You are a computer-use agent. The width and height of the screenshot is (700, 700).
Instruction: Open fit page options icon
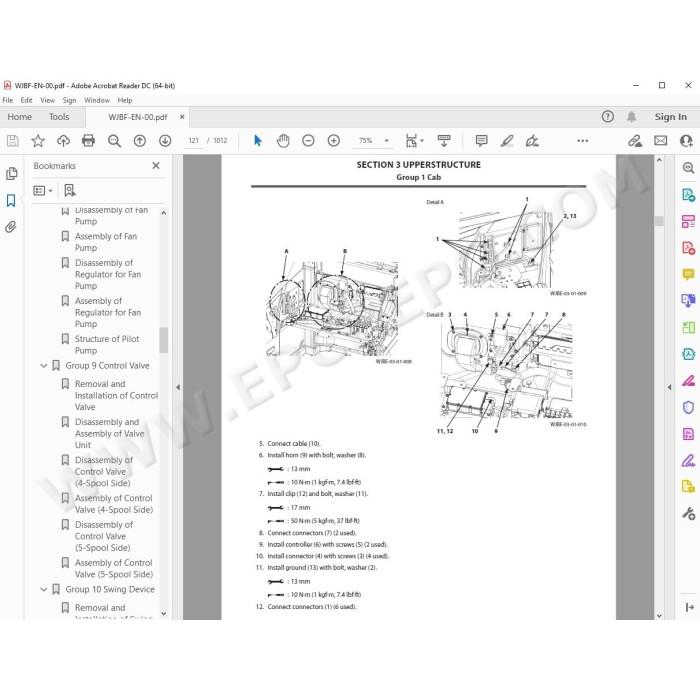(x=413, y=141)
